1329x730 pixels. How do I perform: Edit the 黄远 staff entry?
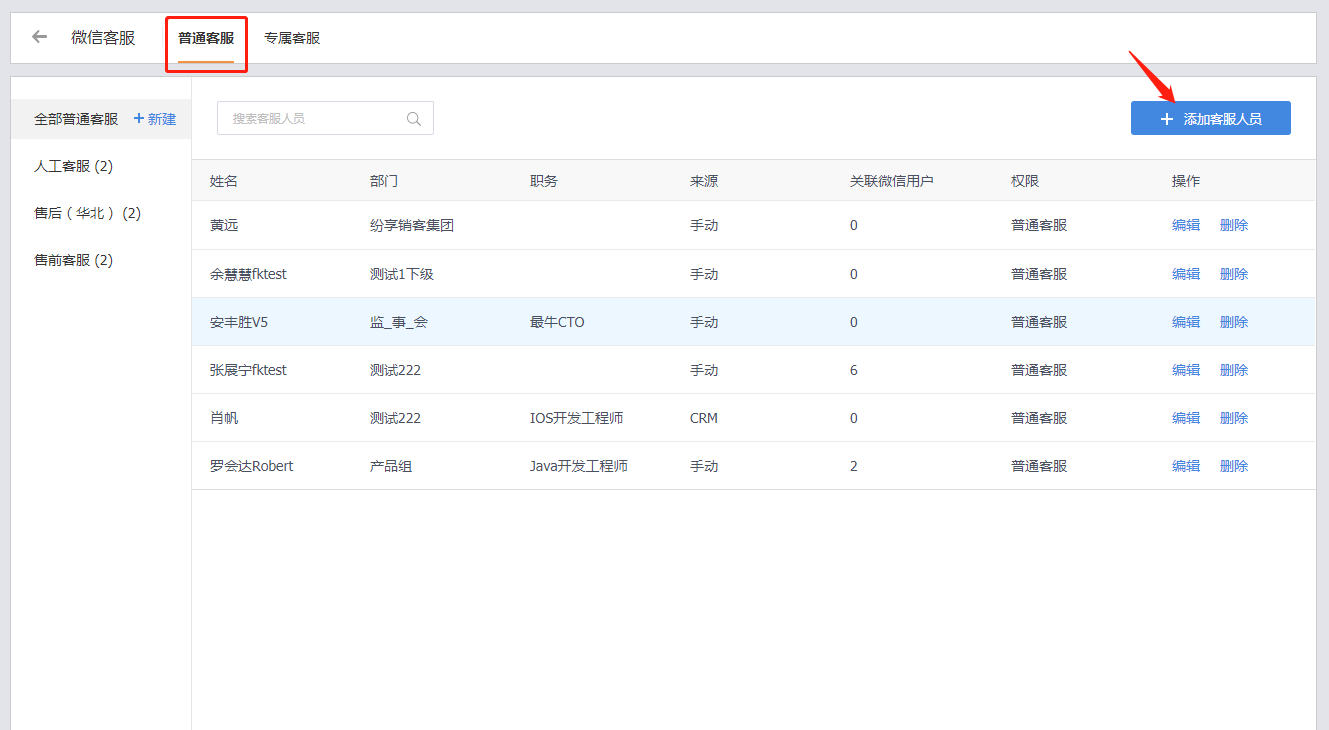click(1185, 225)
